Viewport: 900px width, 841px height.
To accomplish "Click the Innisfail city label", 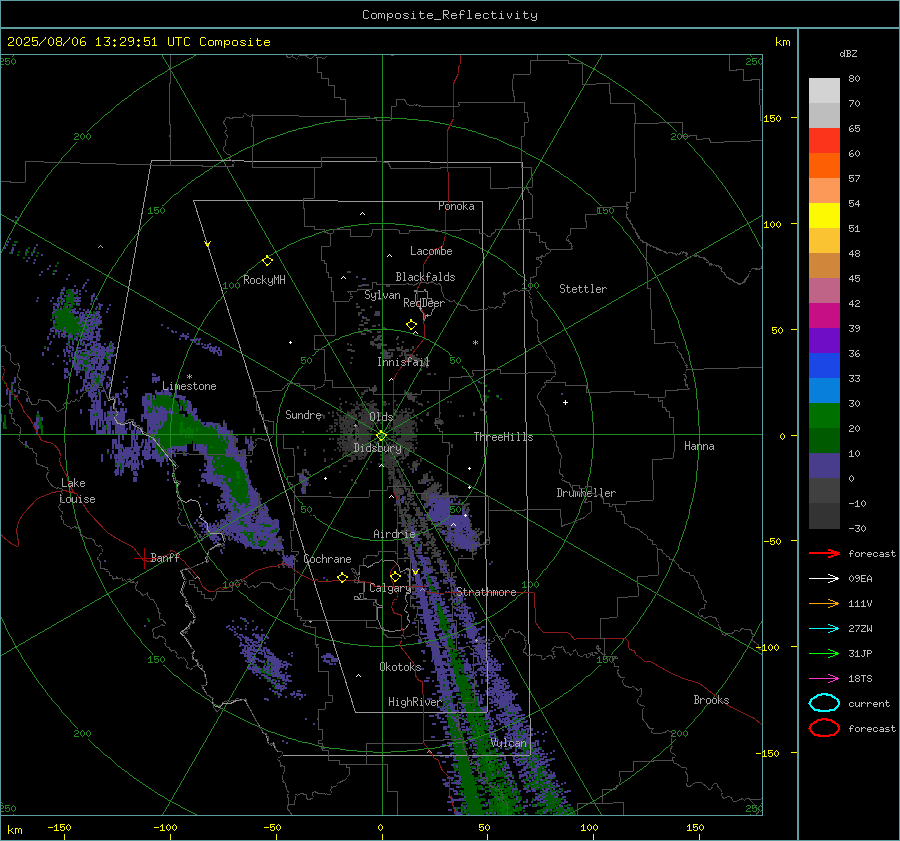I will tap(403, 362).
